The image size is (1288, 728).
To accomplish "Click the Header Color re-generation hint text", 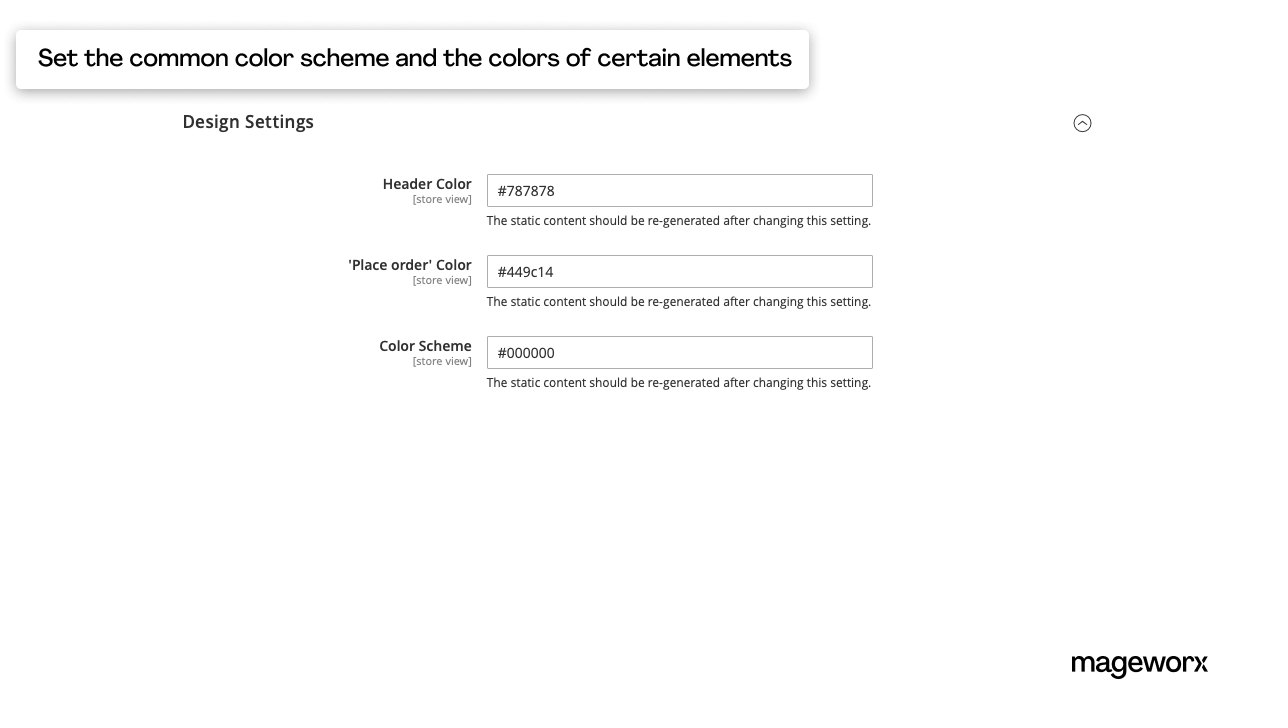I will [679, 220].
